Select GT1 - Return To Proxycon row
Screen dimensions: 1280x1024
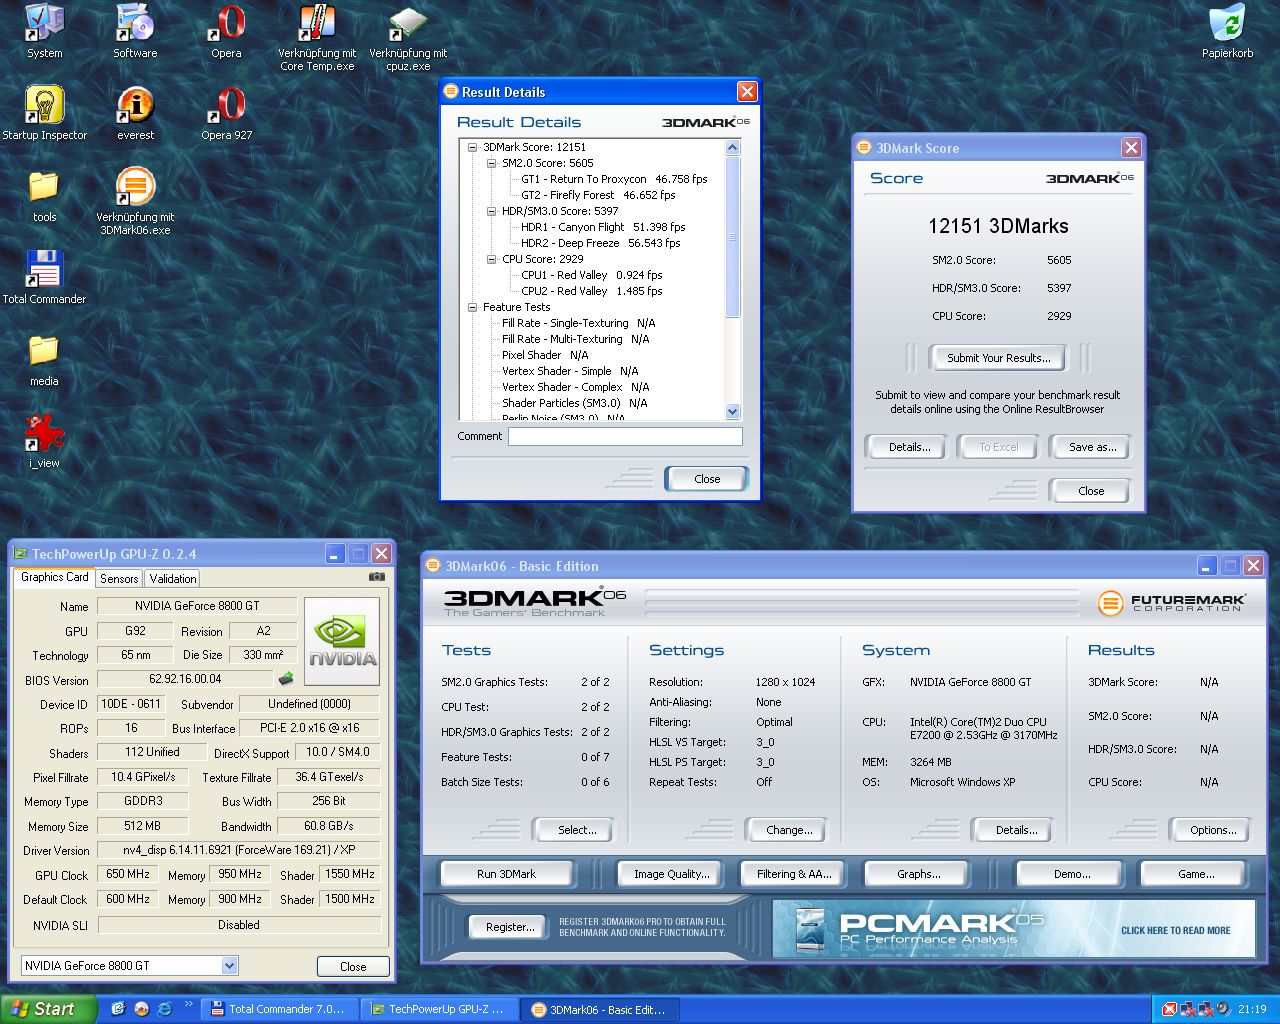pos(614,179)
